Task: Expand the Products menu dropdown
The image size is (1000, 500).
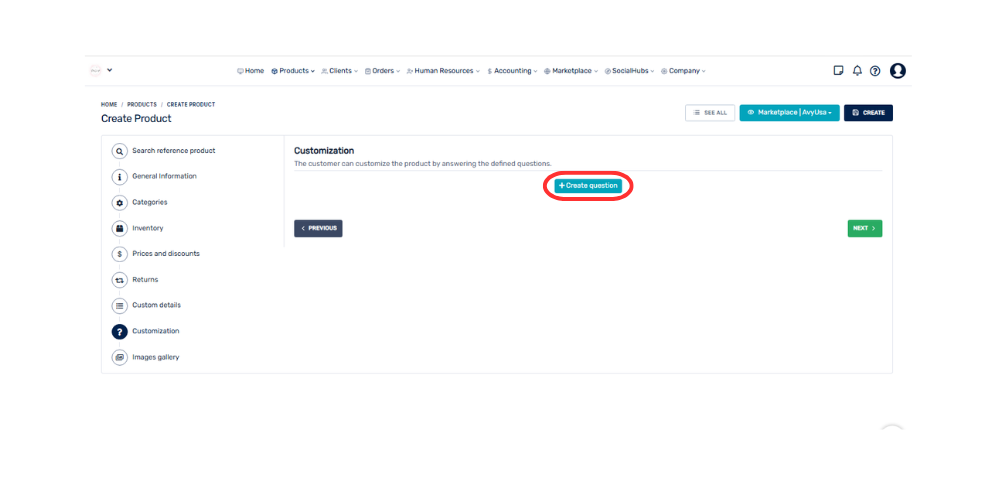Action: click(x=293, y=71)
